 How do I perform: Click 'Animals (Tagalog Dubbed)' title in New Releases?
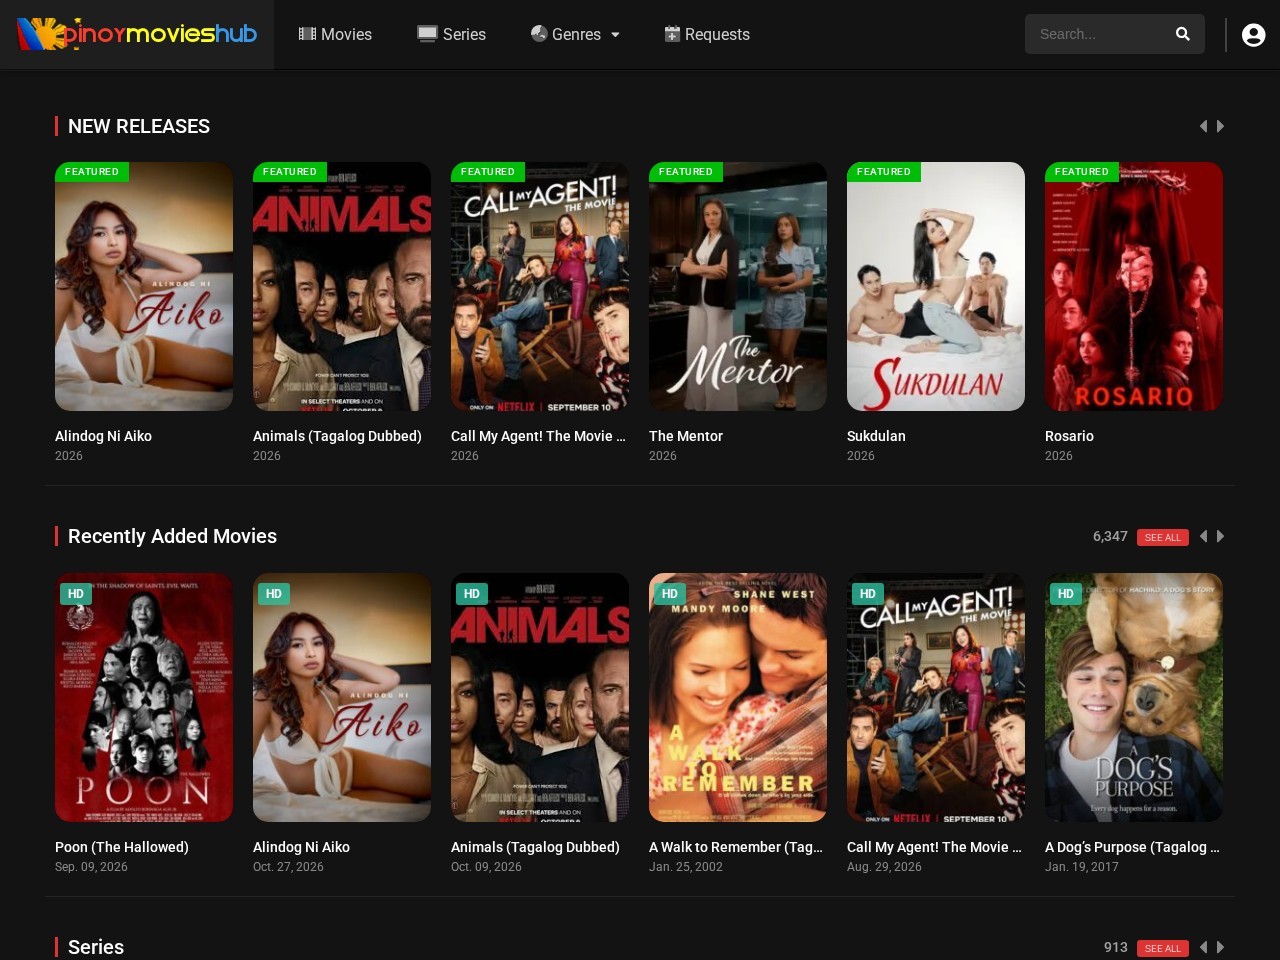pos(337,436)
